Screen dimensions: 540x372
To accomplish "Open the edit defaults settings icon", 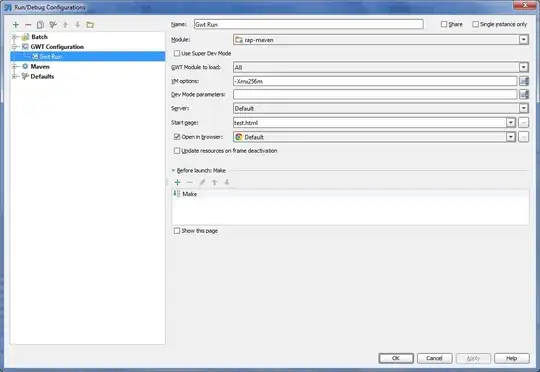I will [53, 24].
